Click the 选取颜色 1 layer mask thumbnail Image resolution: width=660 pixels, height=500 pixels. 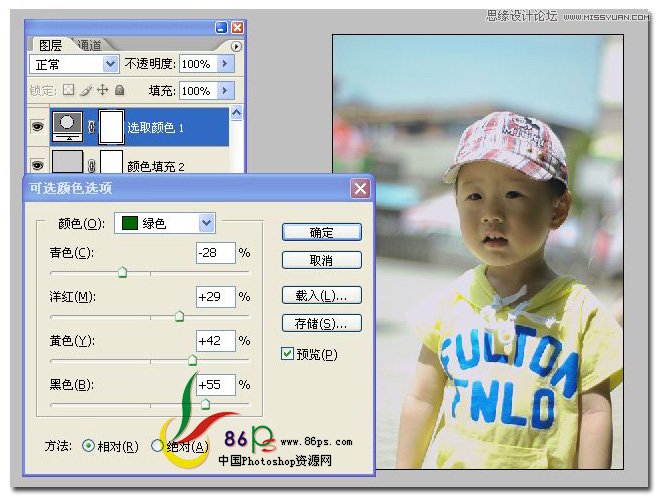[x=111, y=127]
